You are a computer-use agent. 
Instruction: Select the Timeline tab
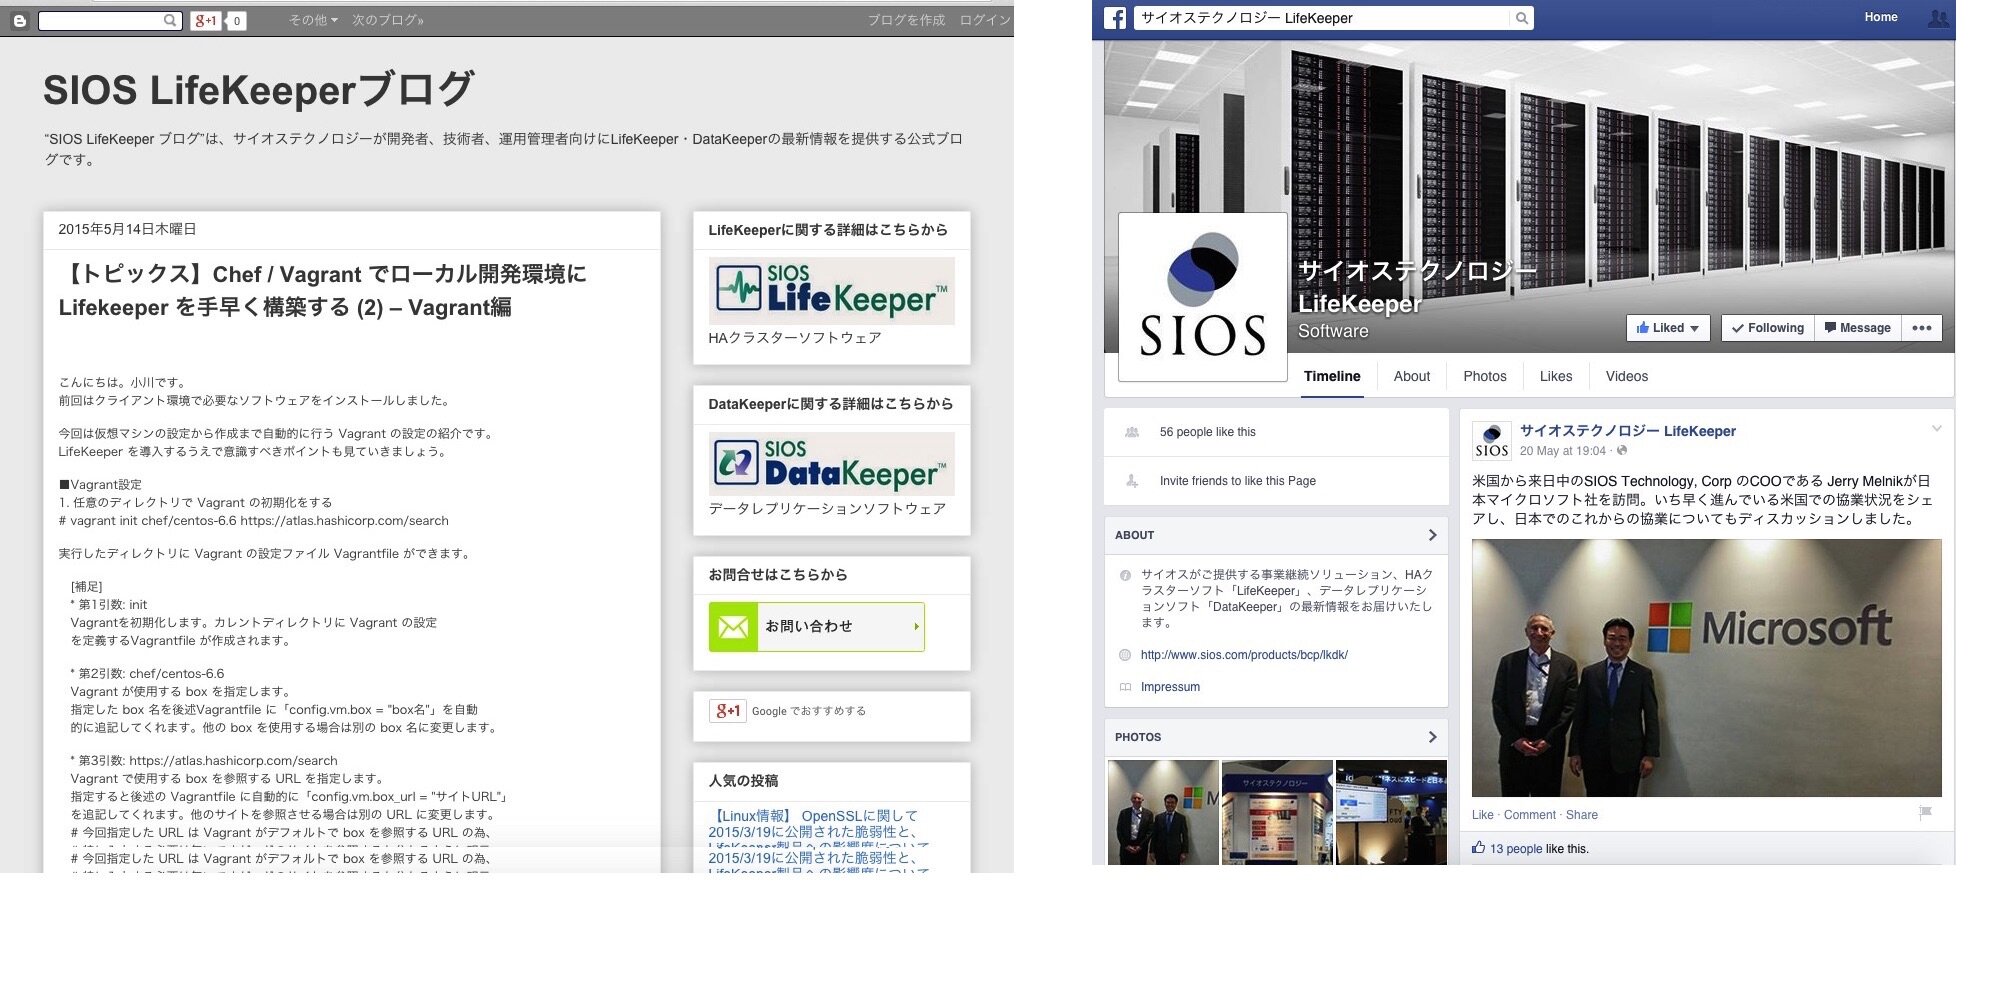1332,376
